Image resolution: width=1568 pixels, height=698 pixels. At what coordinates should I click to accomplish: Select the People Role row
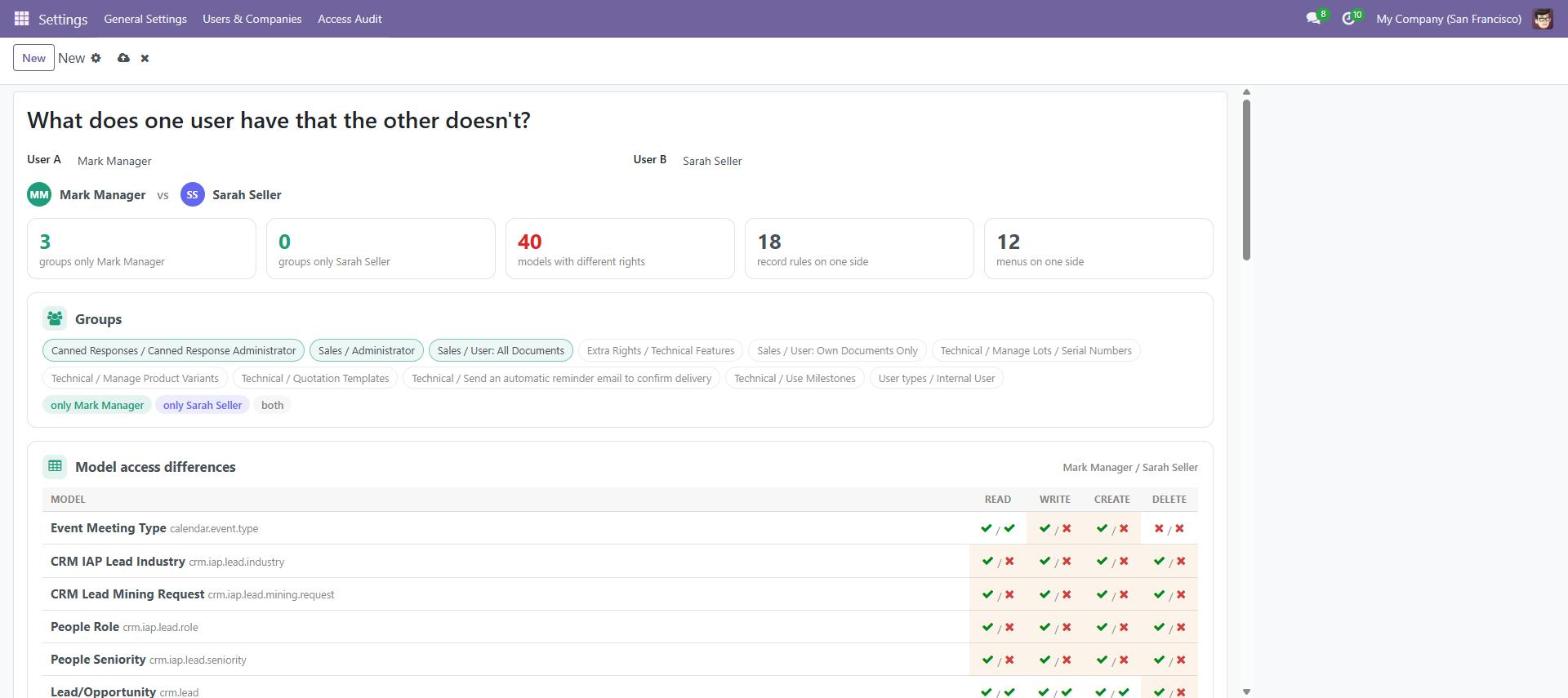pyautogui.click(x=620, y=627)
